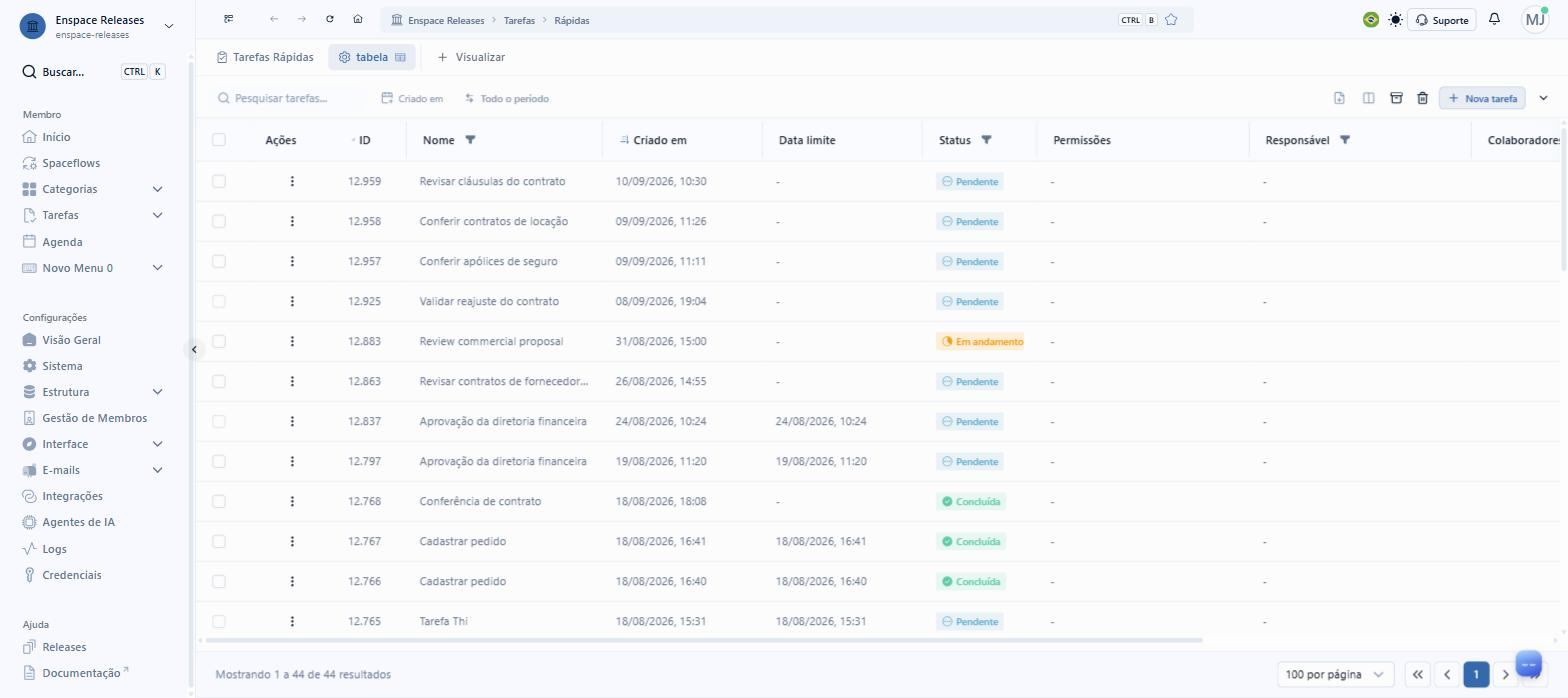Image resolution: width=1568 pixels, height=698 pixels.
Task: Open the 100 por página dropdown
Action: [1336, 675]
